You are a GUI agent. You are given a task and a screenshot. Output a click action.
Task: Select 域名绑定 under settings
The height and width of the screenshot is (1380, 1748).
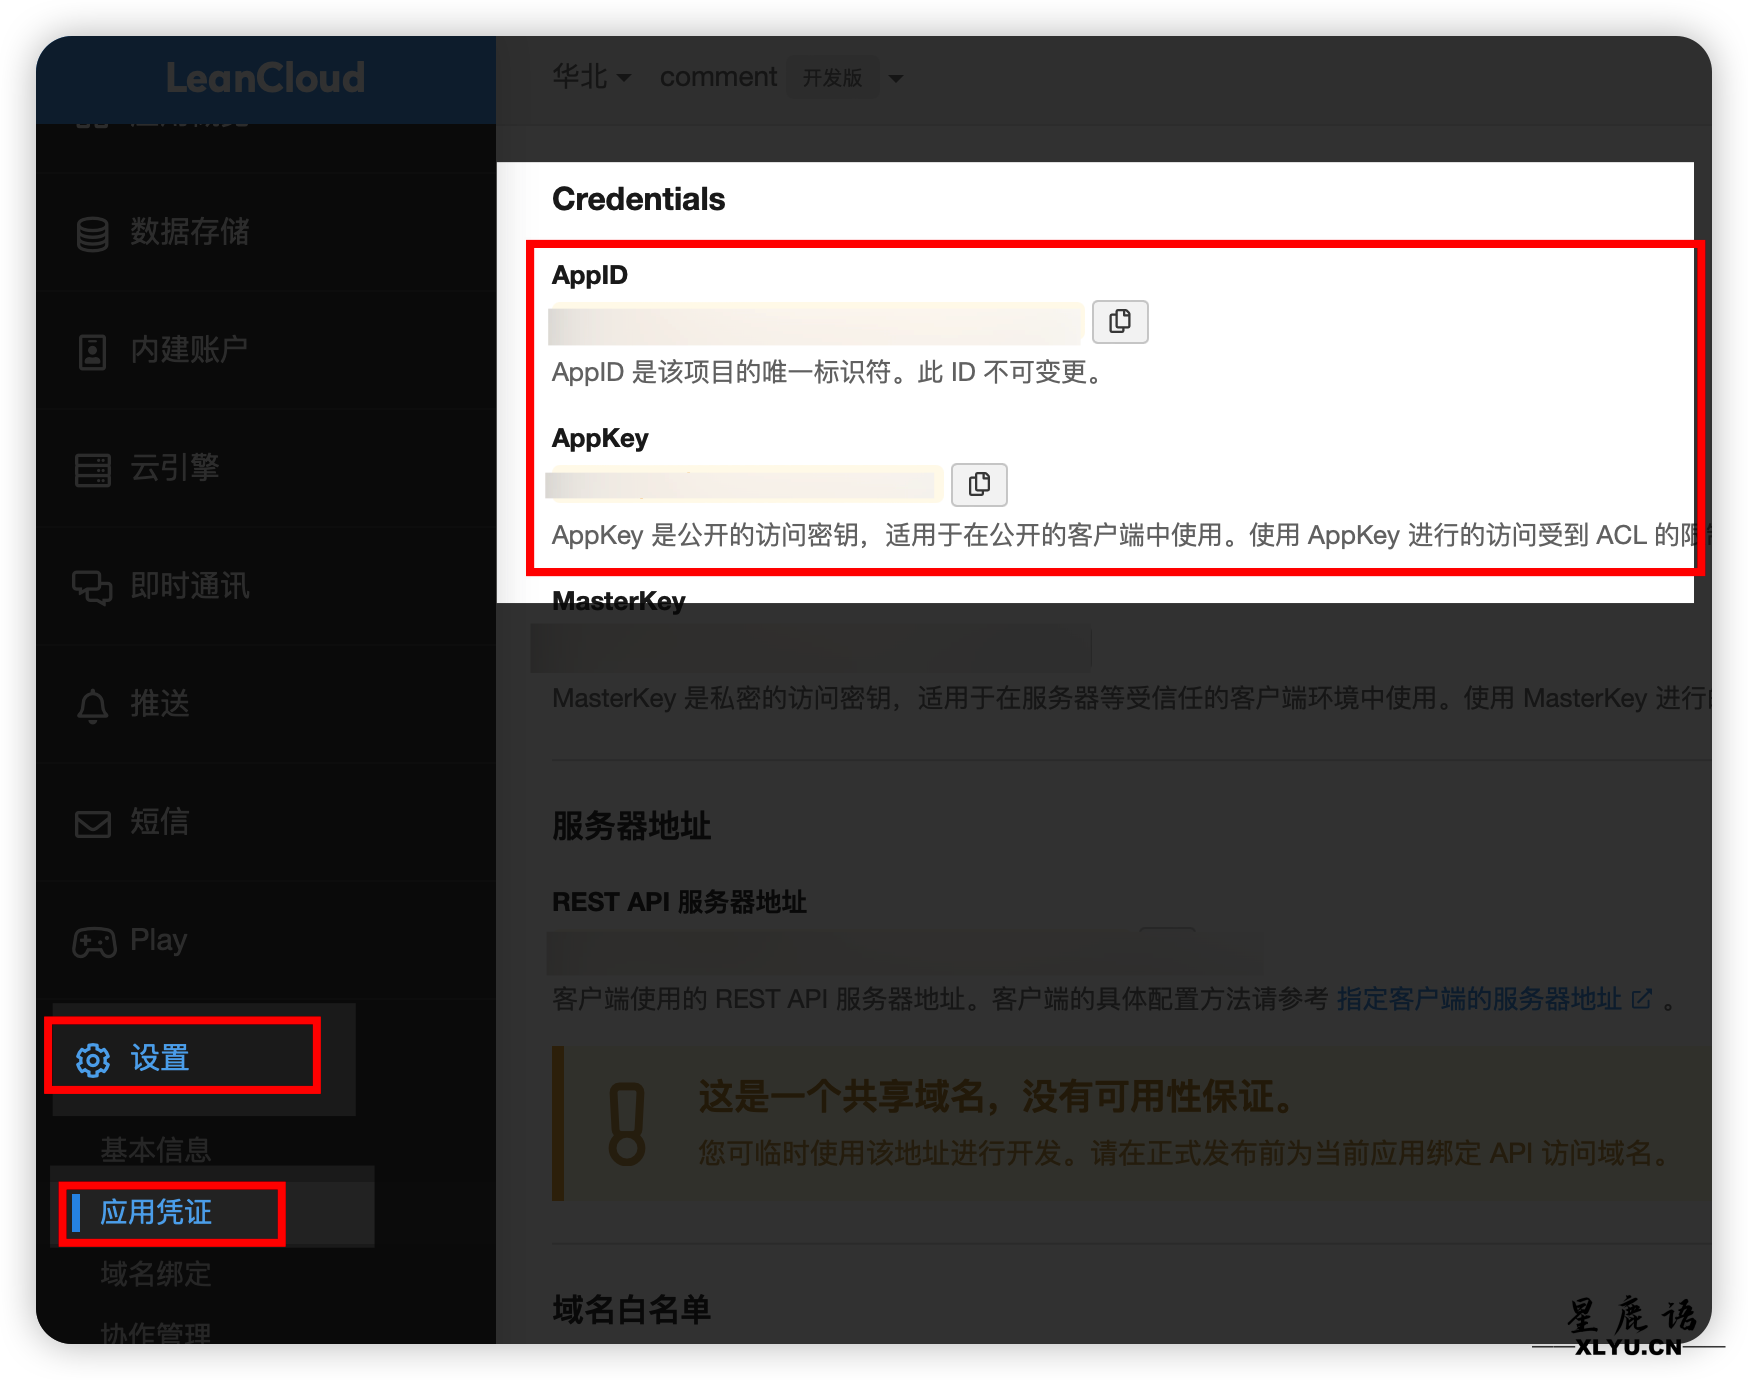(156, 1274)
